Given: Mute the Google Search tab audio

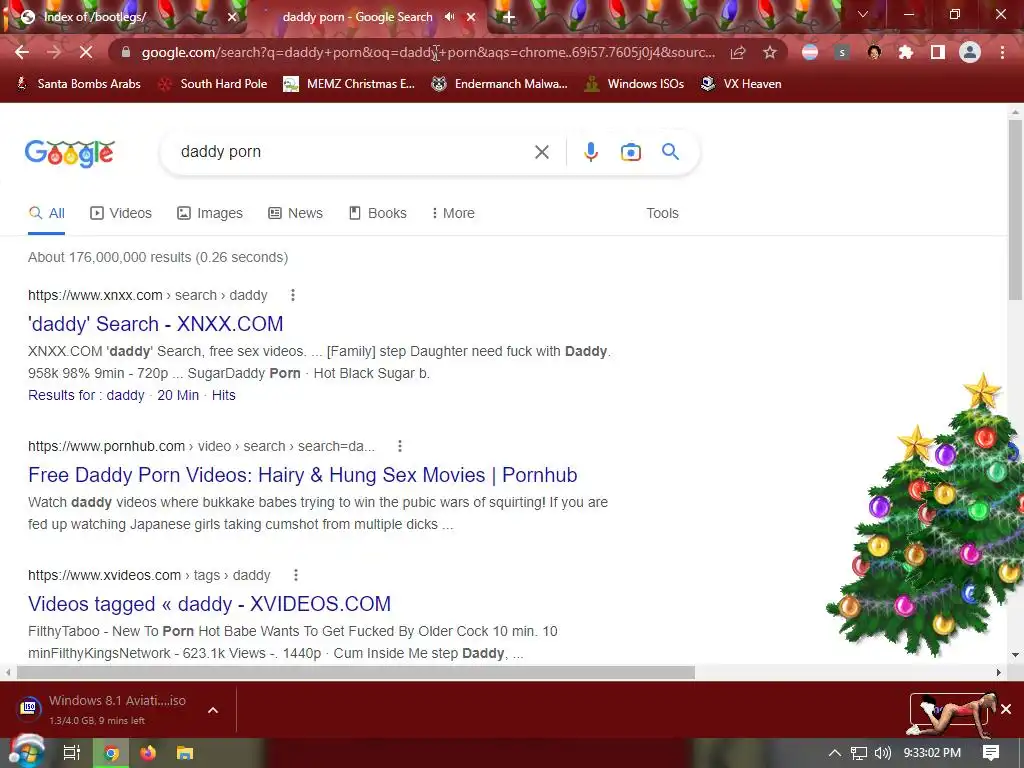Looking at the screenshot, I should (449, 17).
